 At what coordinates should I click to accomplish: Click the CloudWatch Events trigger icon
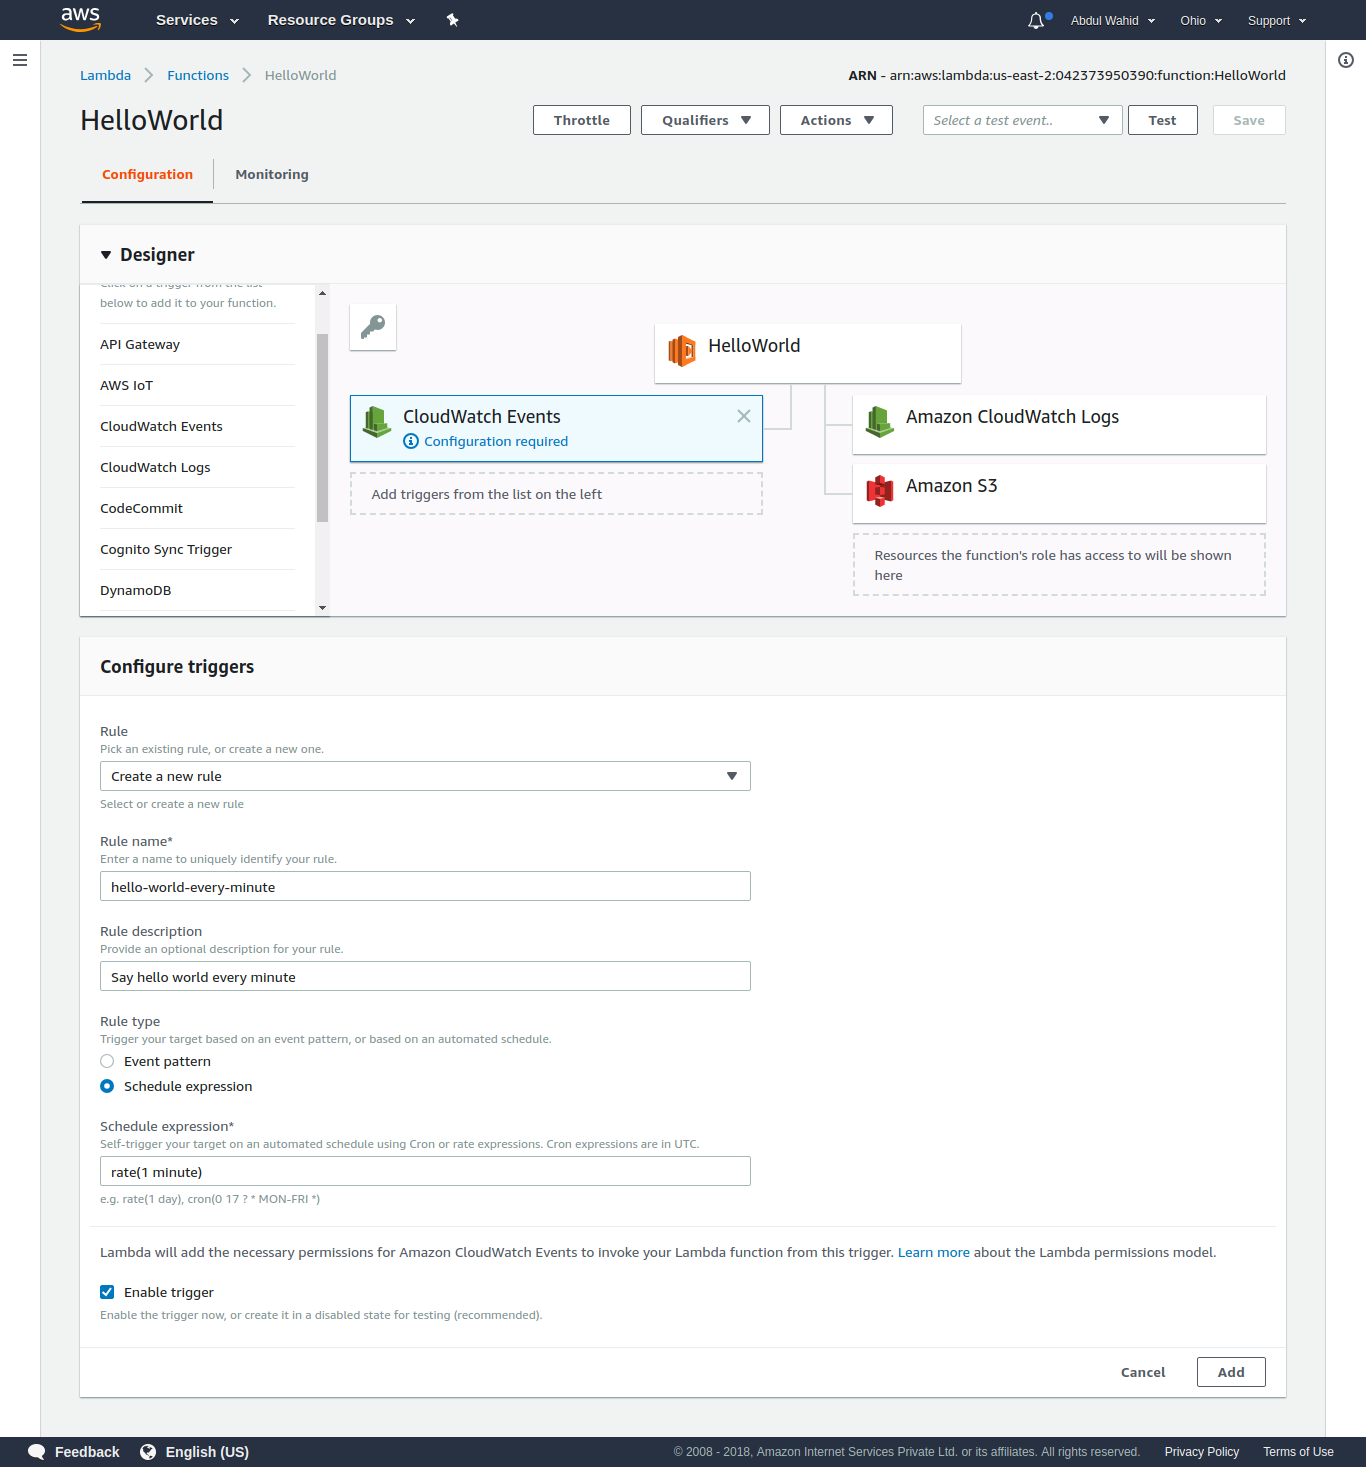pyautogui.click(x=377, y=422)
